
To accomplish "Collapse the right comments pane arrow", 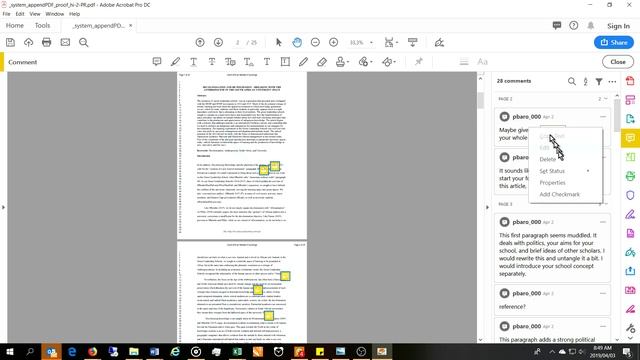I will coord(487,207).
